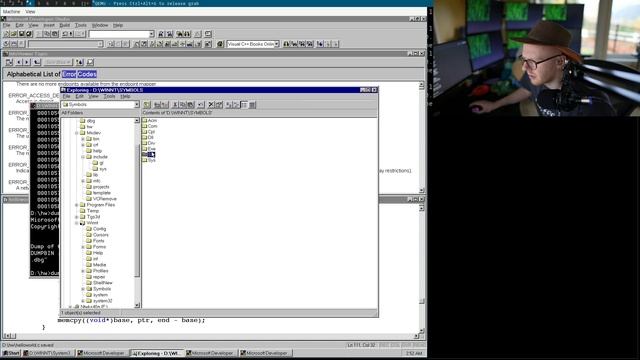Click the Cut icon in the Exploring toolbar

click(x=175, y=104)
